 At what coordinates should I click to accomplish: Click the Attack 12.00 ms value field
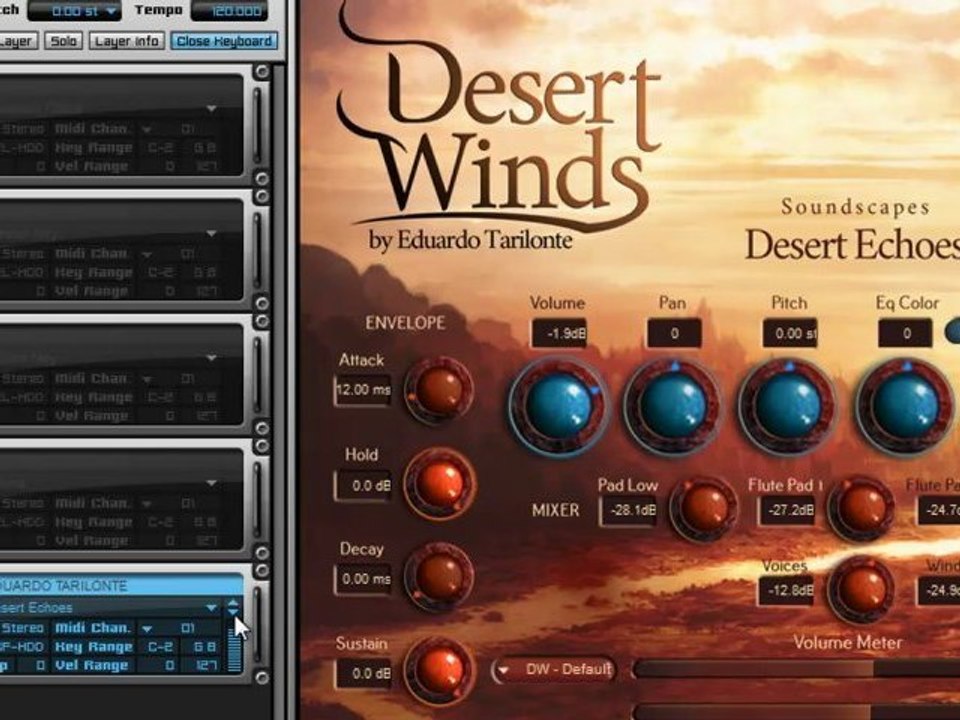(x=363, y=390)
